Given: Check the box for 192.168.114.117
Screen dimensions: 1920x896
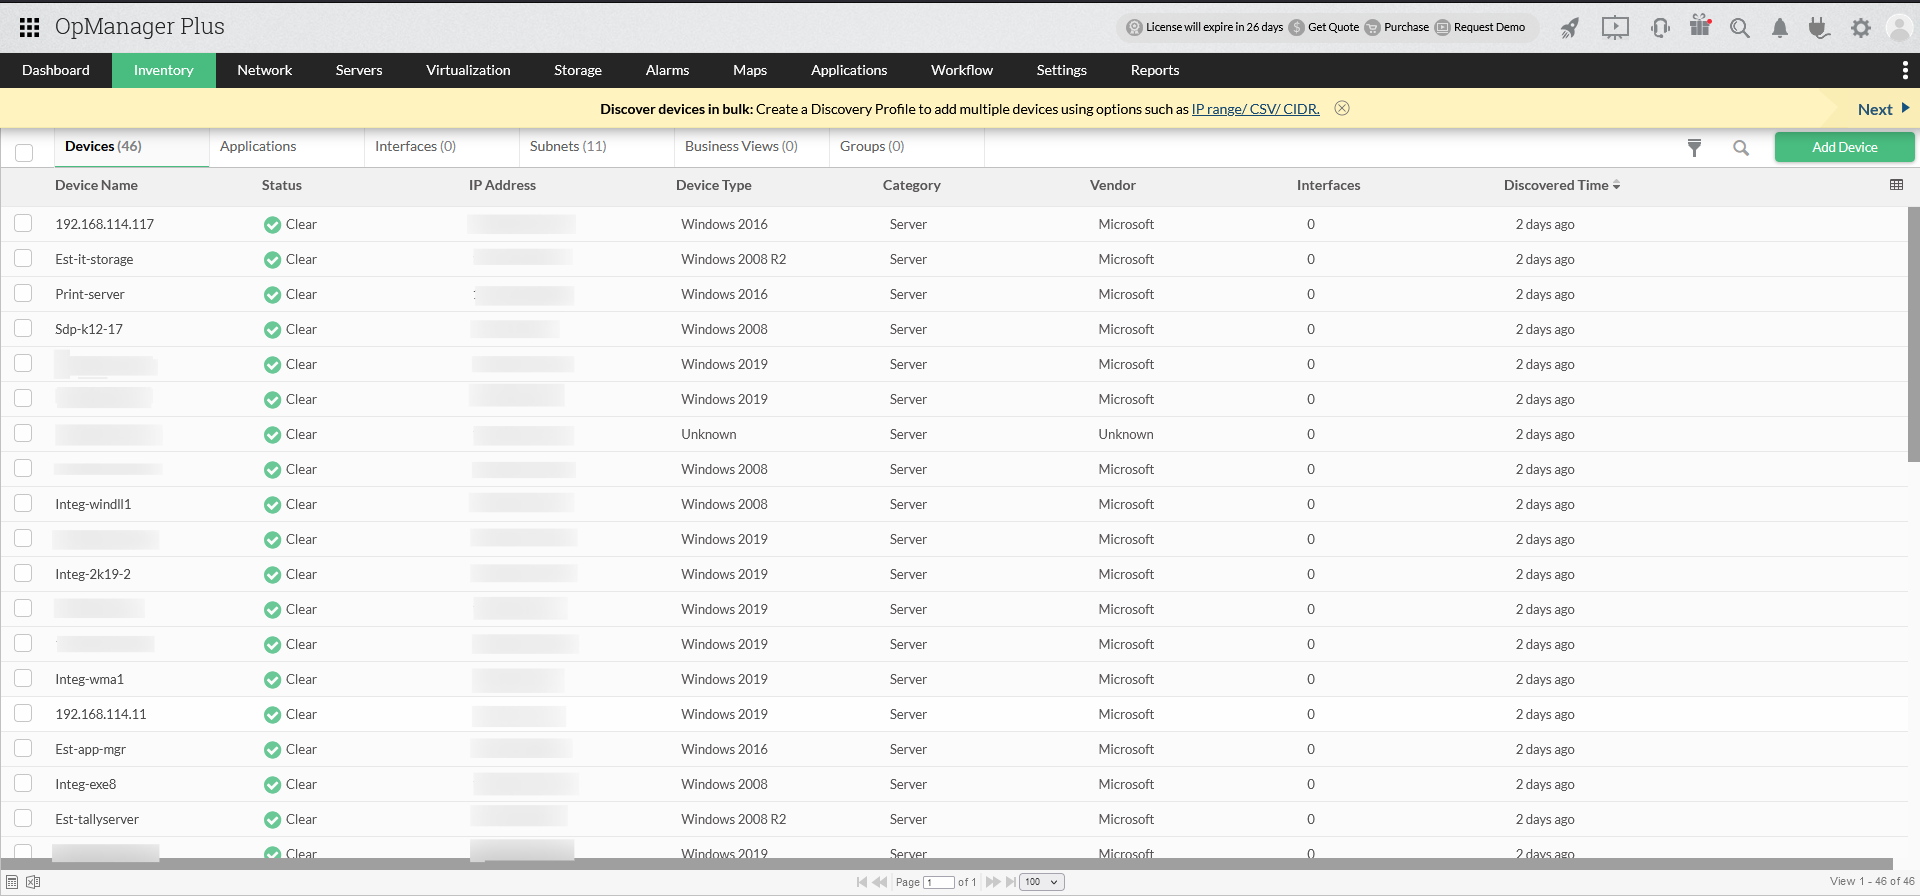Looking at the screenshot, I should [x=23, y=223].
